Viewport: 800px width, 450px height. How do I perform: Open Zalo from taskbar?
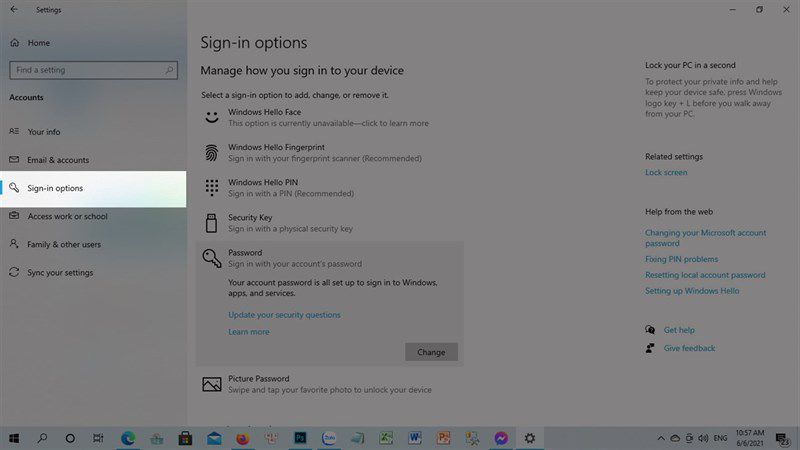(x=329, y=438)
